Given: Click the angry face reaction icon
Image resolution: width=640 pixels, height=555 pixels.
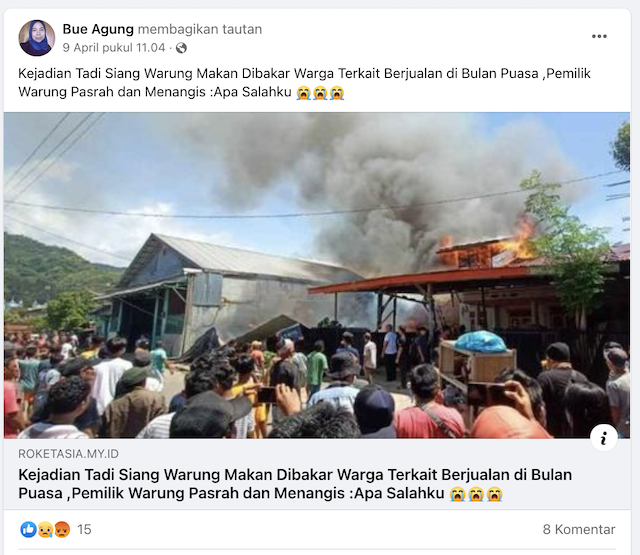Looking at the screenshot, I should pyautogui.click(x=62, y=530).
